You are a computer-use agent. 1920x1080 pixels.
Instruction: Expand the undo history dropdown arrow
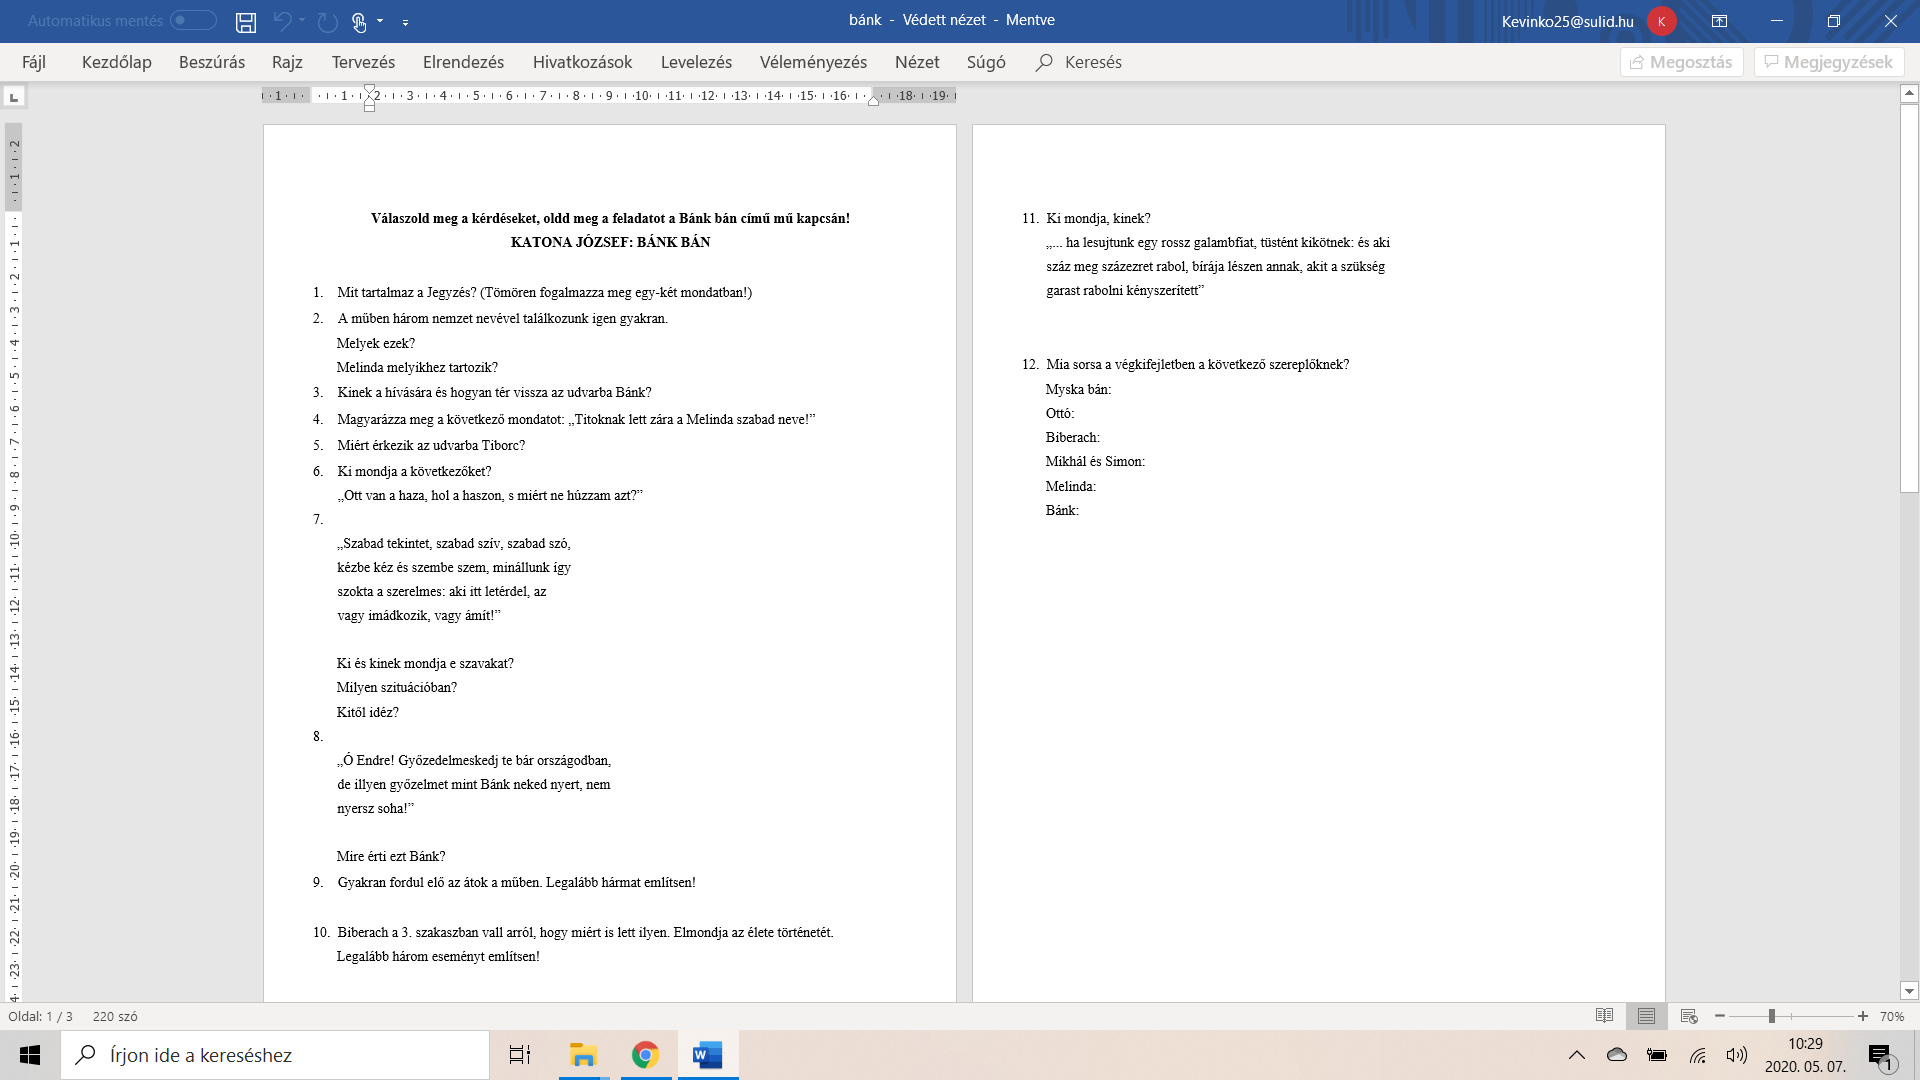point(302,21)
